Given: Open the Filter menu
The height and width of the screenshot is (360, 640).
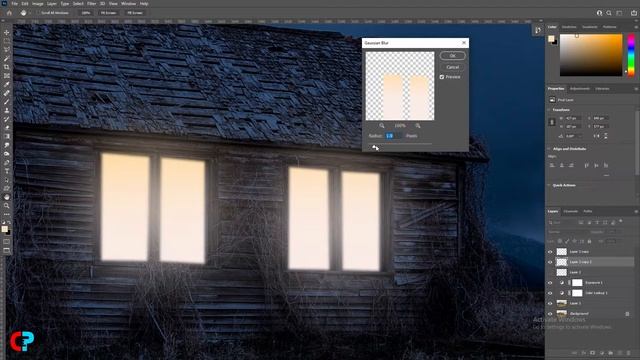Looking at the screenshot, I should pos(91,4).
